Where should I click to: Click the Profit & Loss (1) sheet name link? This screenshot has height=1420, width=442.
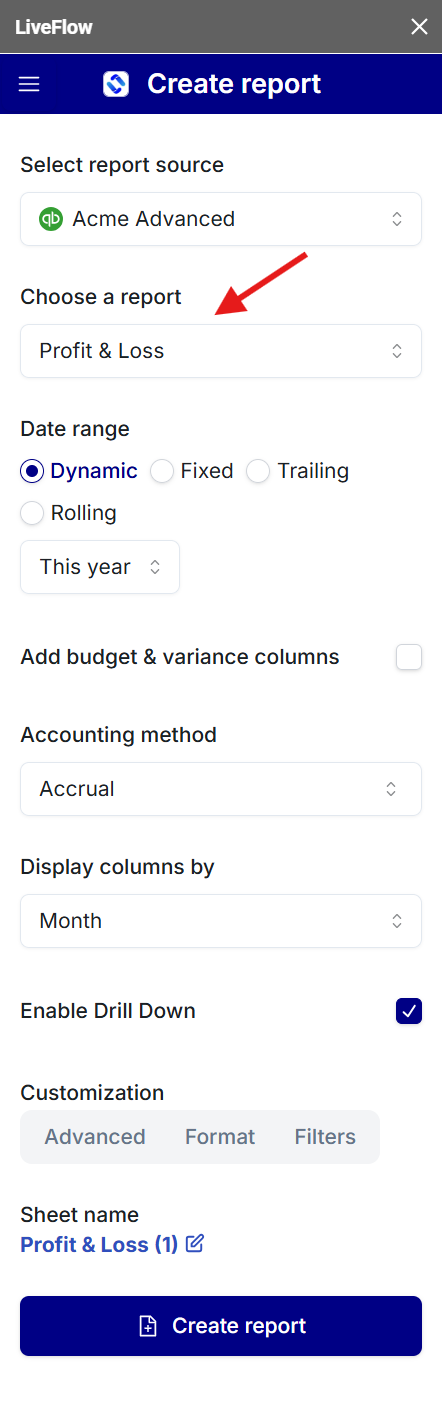99,1245
